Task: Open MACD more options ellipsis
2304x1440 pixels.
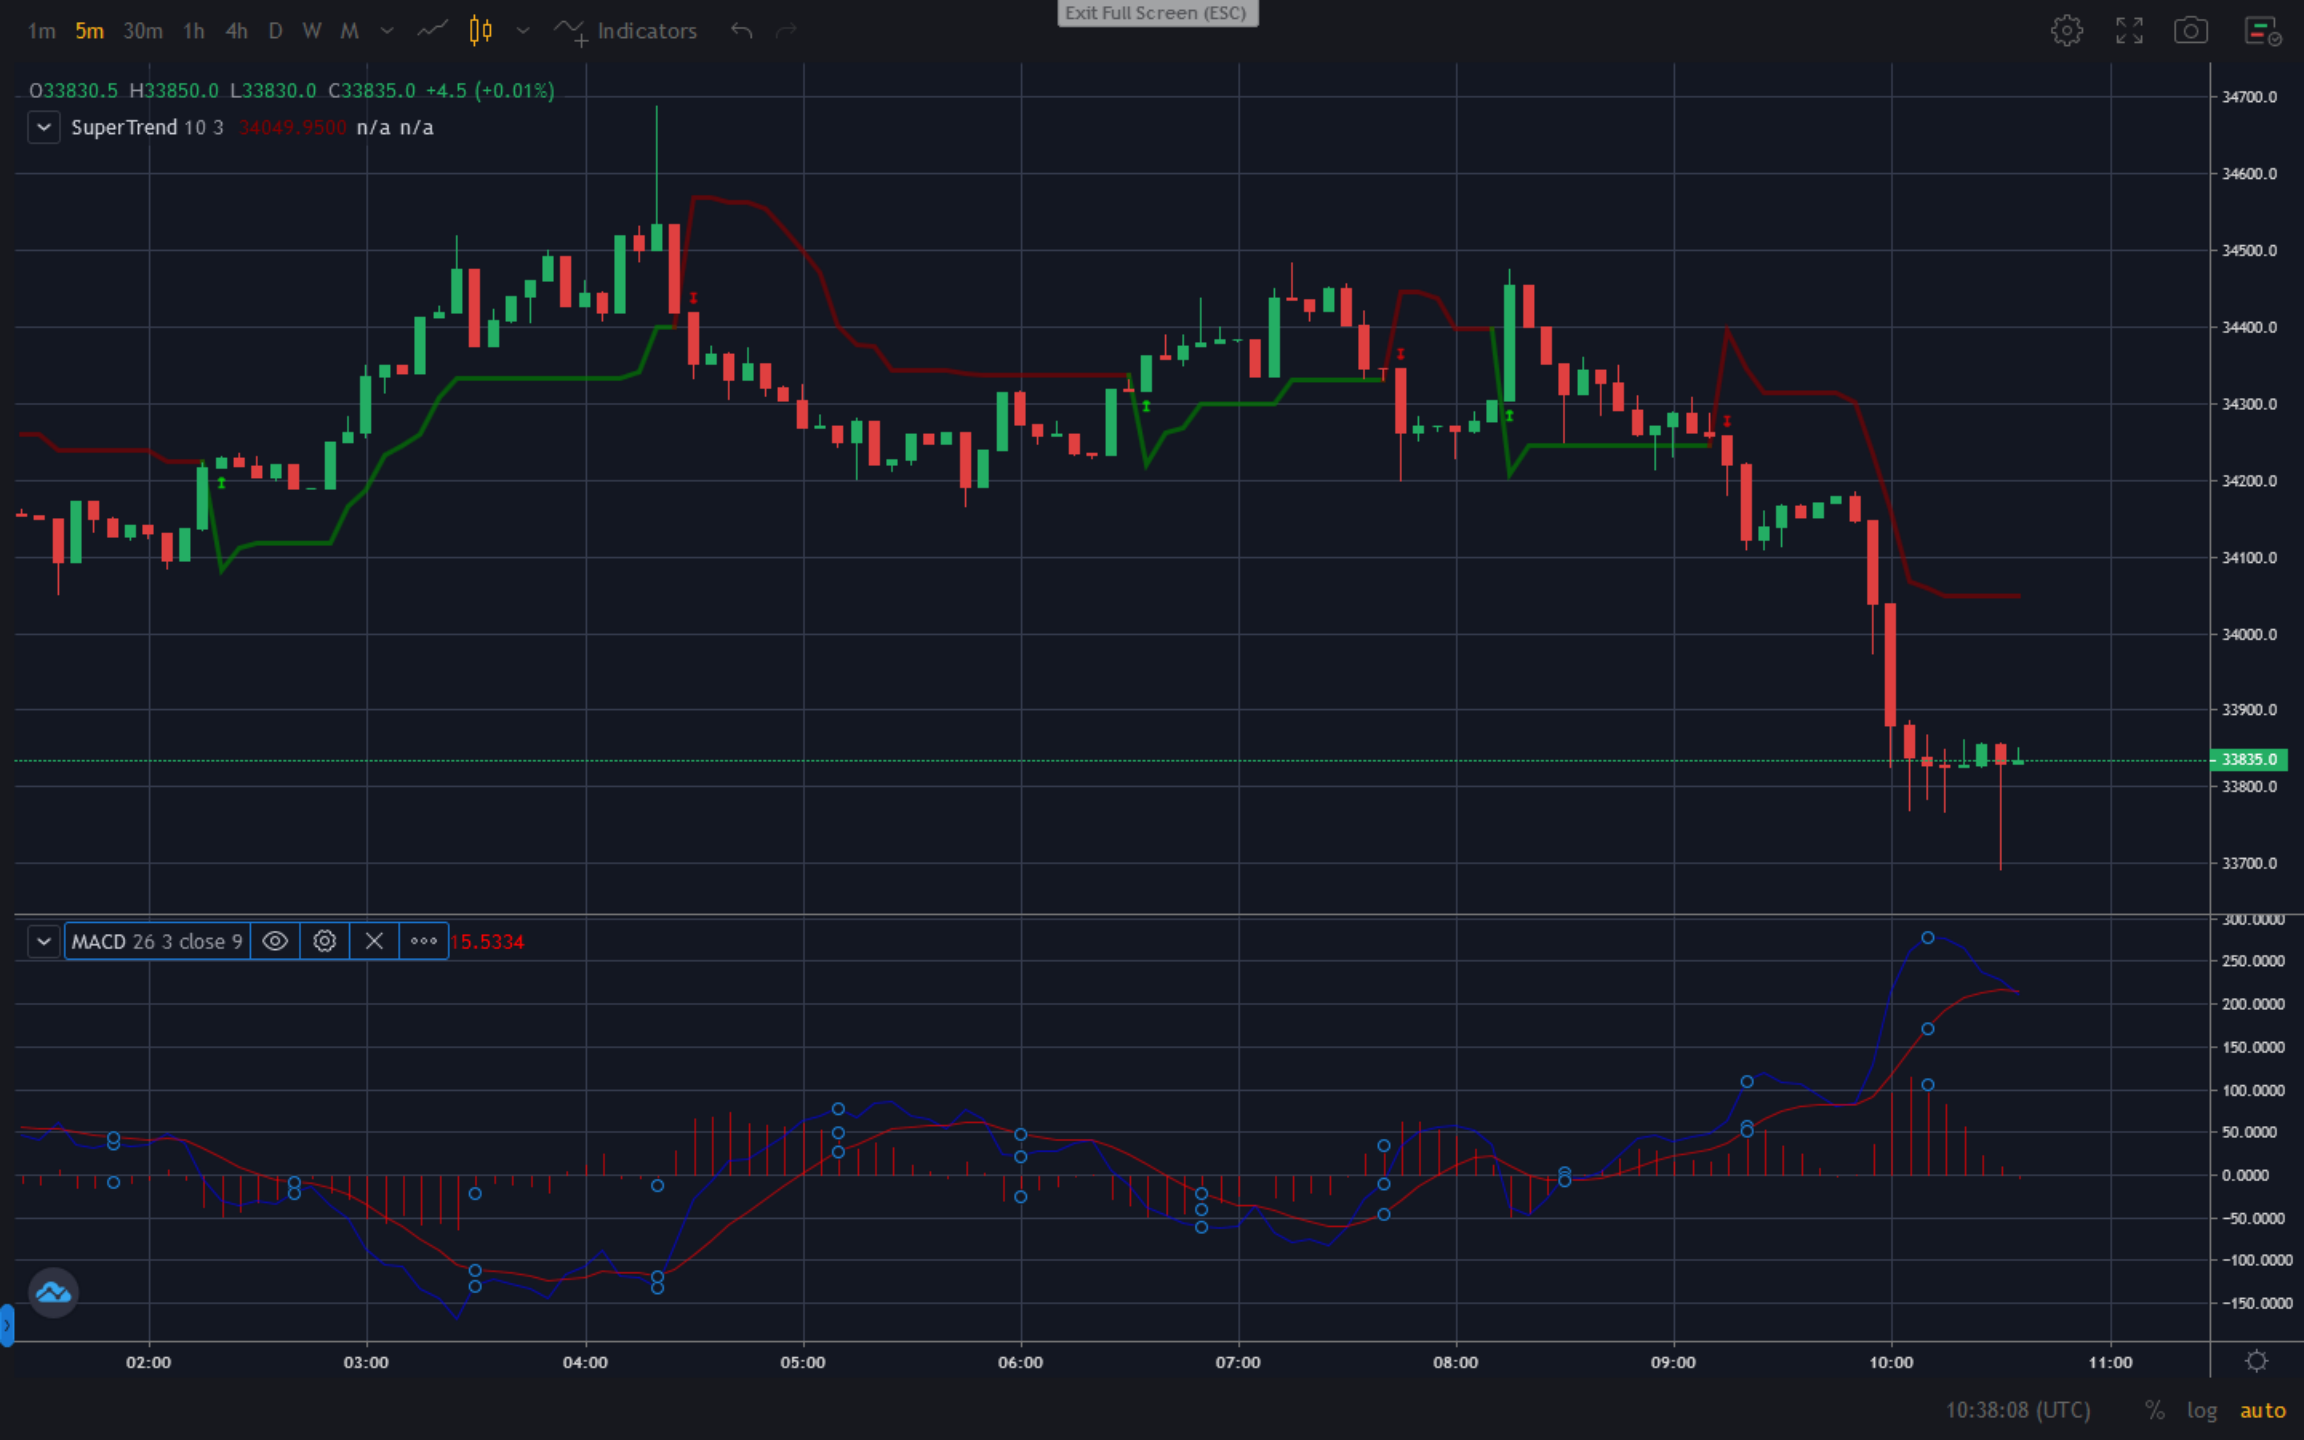Action: click(424, 941)
